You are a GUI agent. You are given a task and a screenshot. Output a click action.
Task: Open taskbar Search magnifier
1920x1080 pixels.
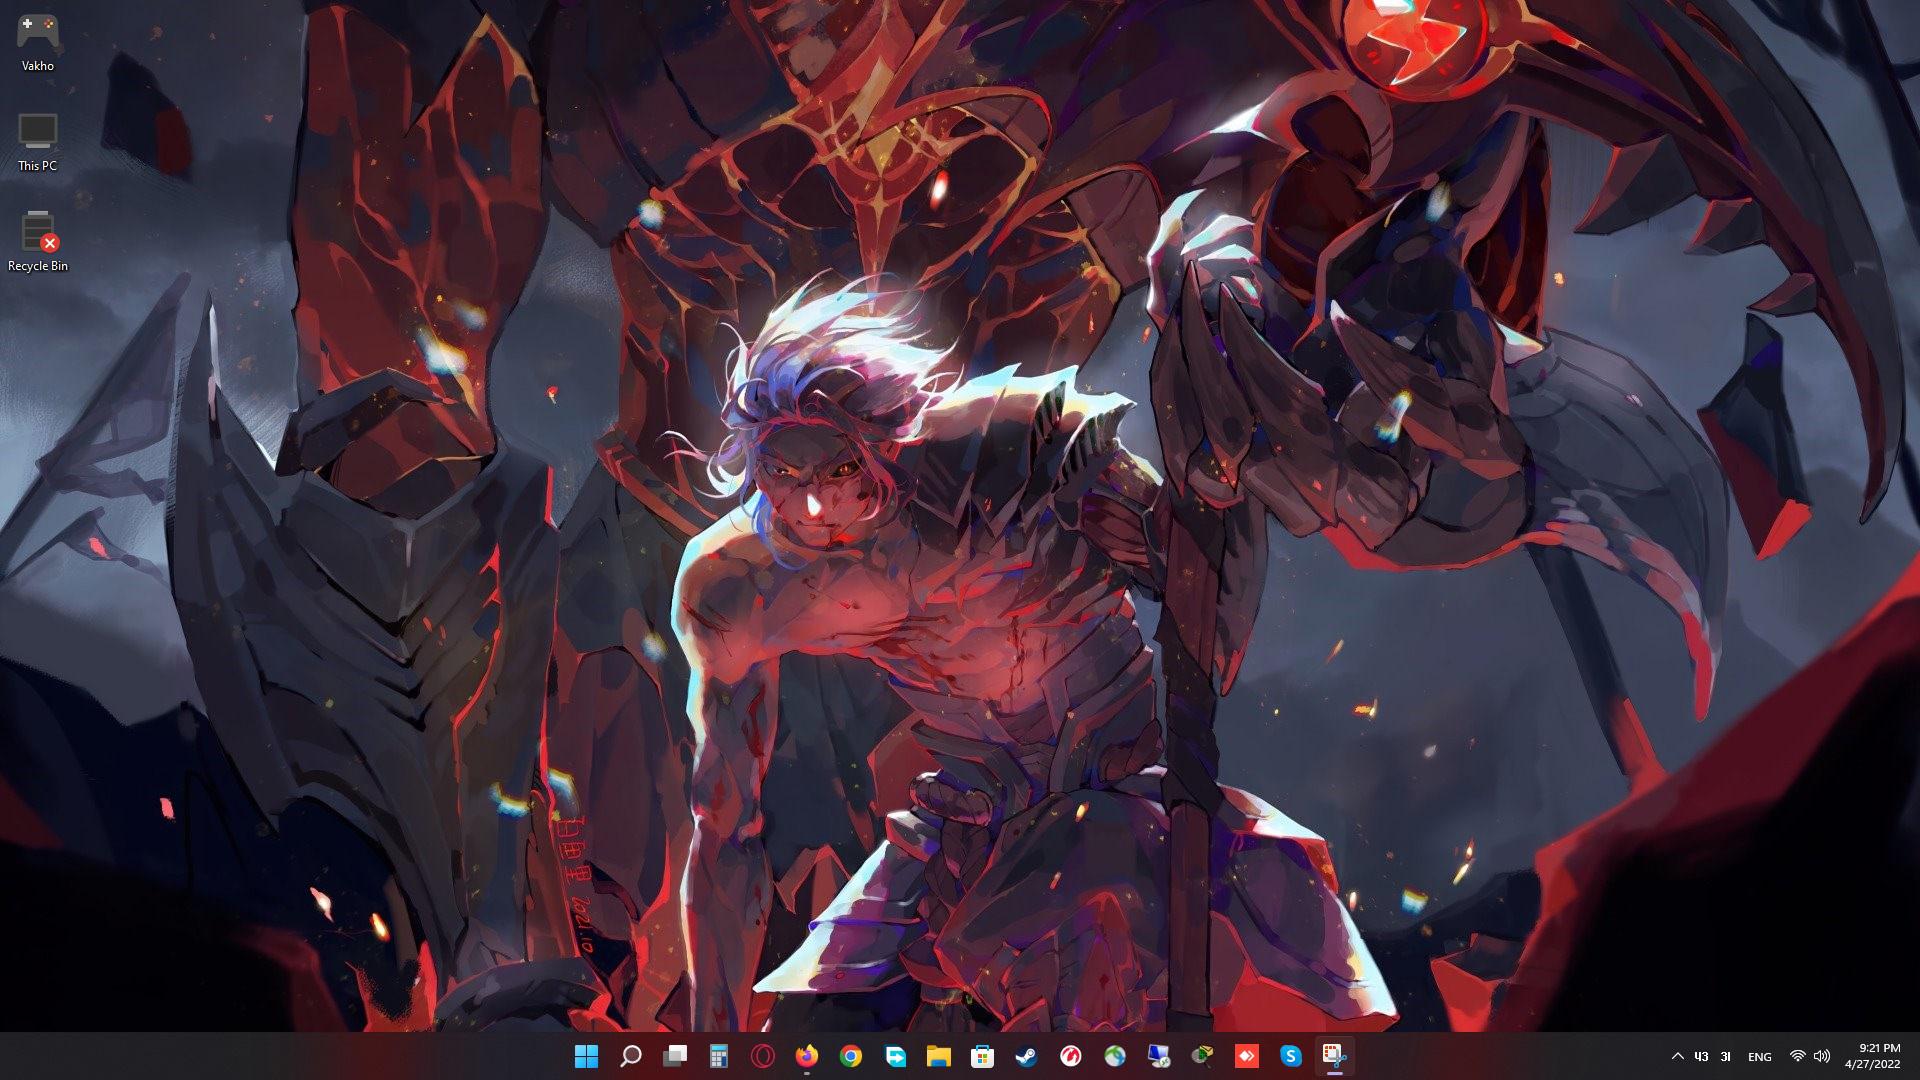click(631, 1056)
